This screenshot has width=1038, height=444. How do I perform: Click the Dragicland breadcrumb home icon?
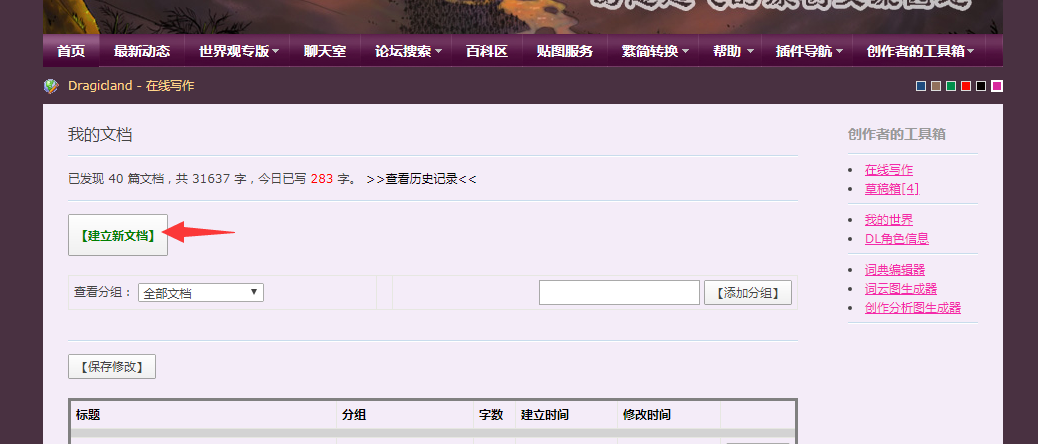pos(52,86)
